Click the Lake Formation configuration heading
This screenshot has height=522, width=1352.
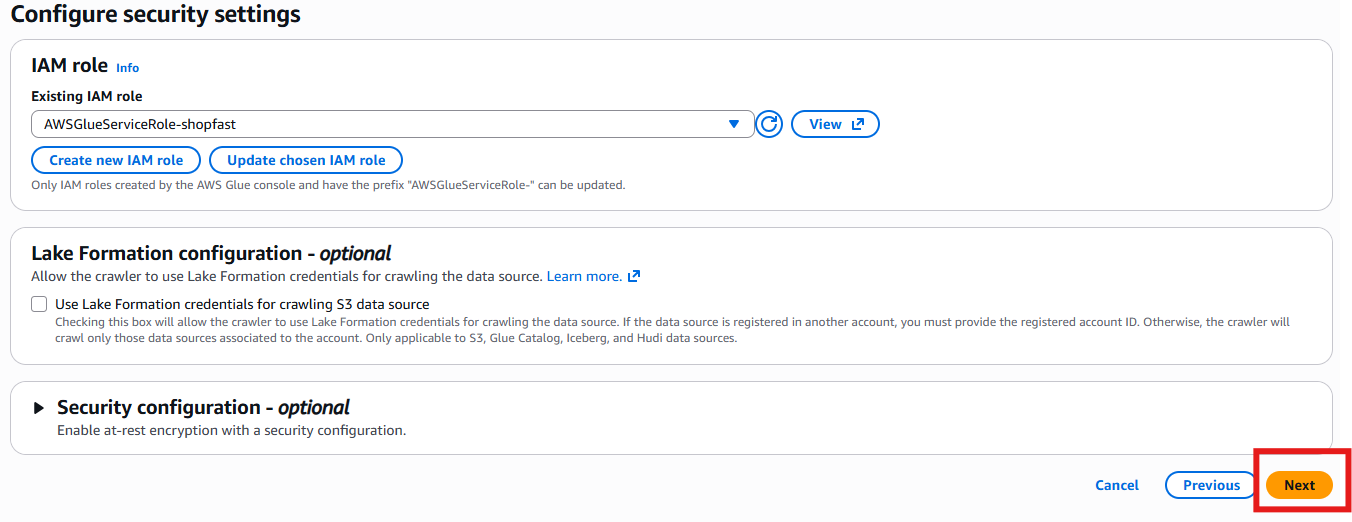[211, 253]
